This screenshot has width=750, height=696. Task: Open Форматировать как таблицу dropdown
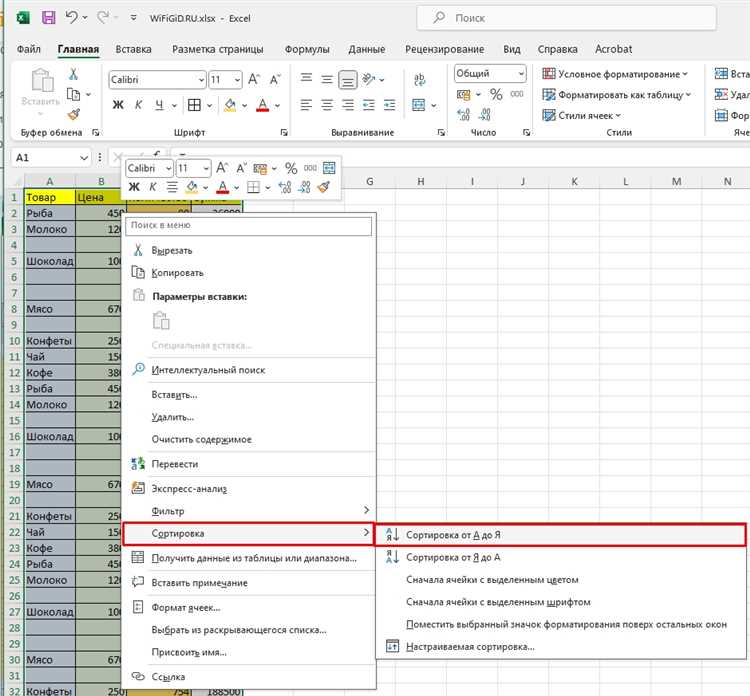click(617, 95)
